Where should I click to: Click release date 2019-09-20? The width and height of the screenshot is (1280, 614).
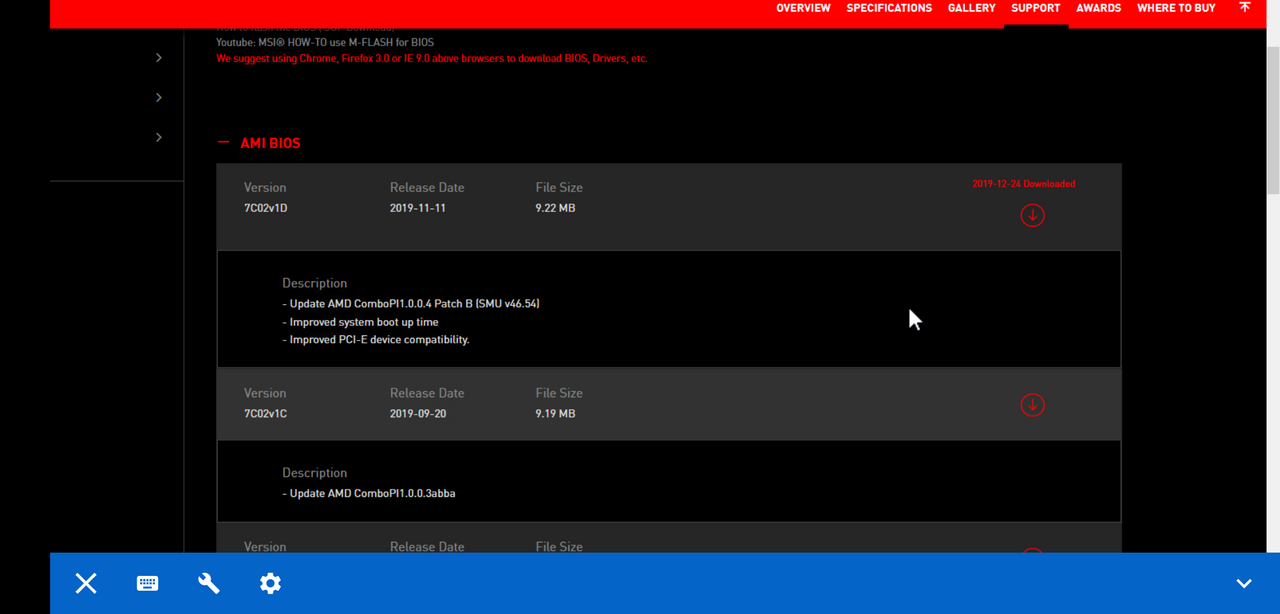[418, 413]
